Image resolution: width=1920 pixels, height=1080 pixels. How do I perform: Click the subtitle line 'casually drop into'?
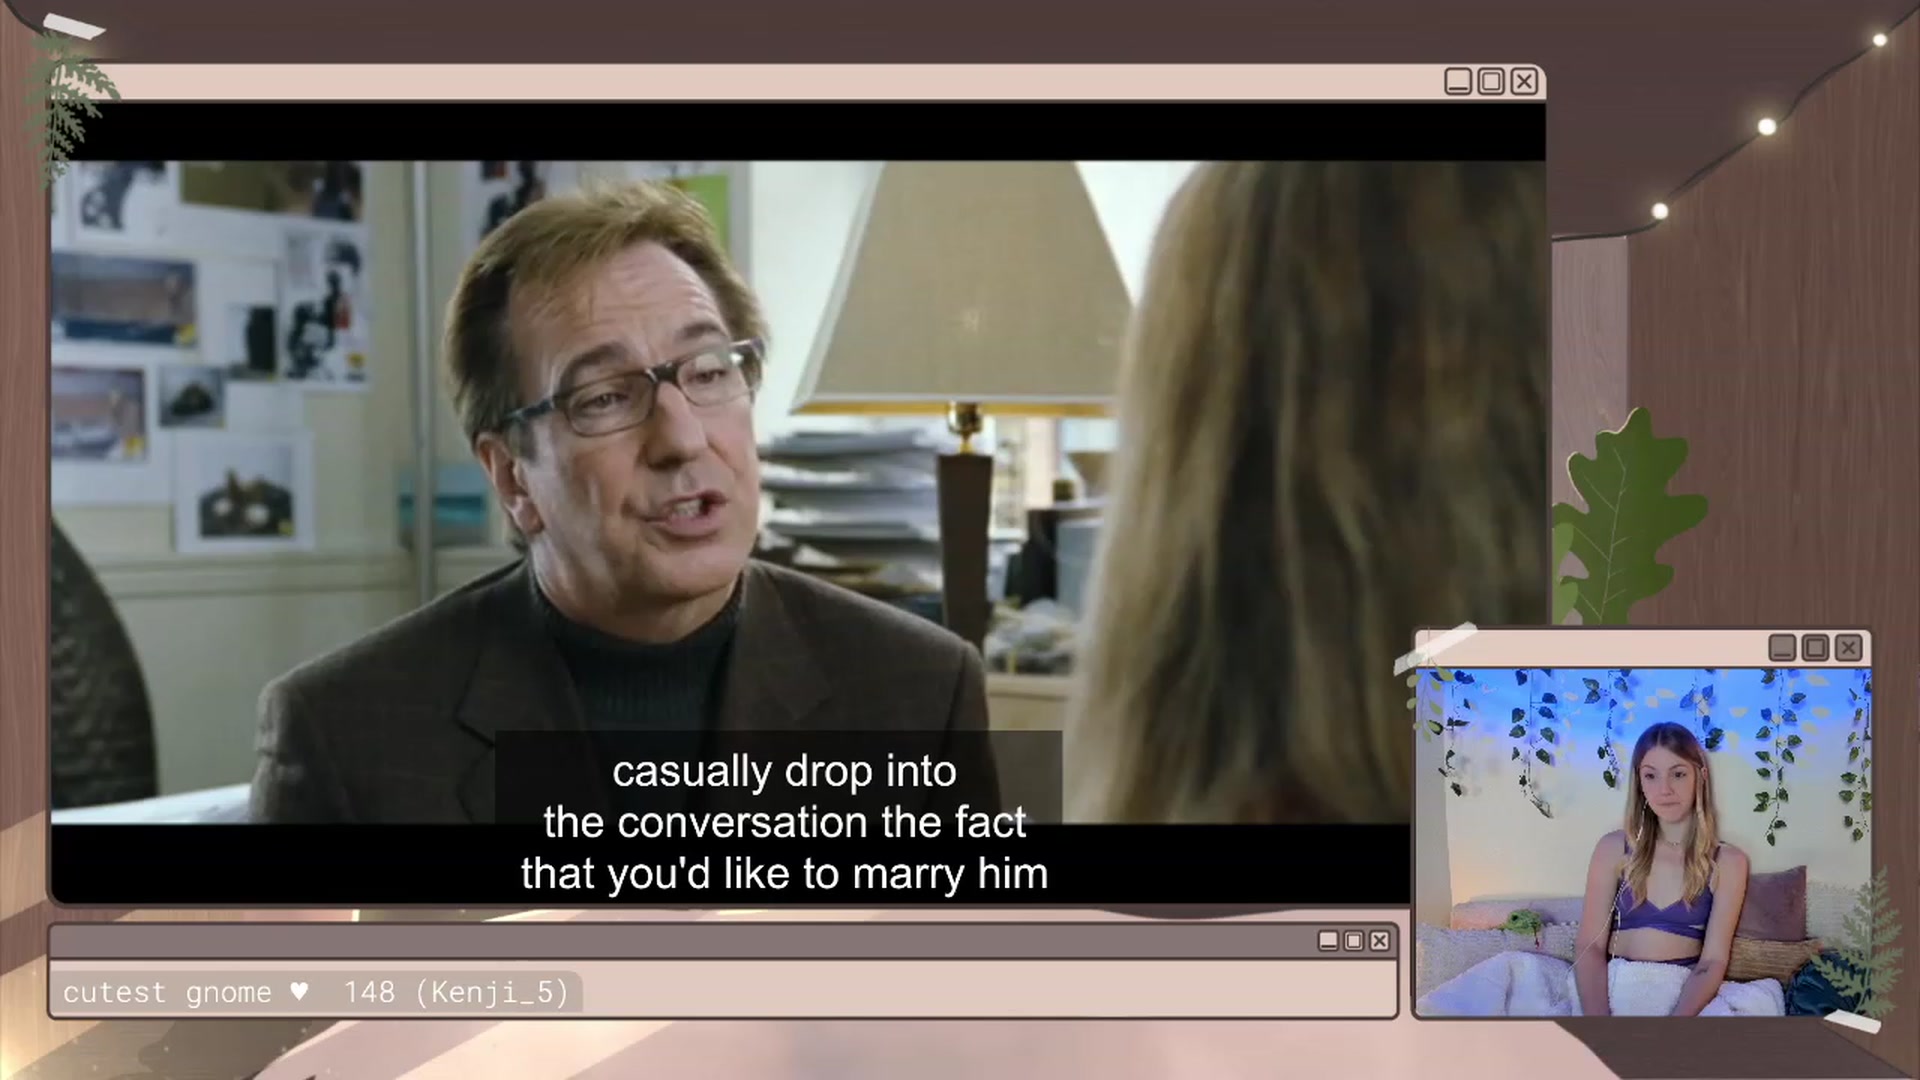pyautogui.click(x=784, y=772)
